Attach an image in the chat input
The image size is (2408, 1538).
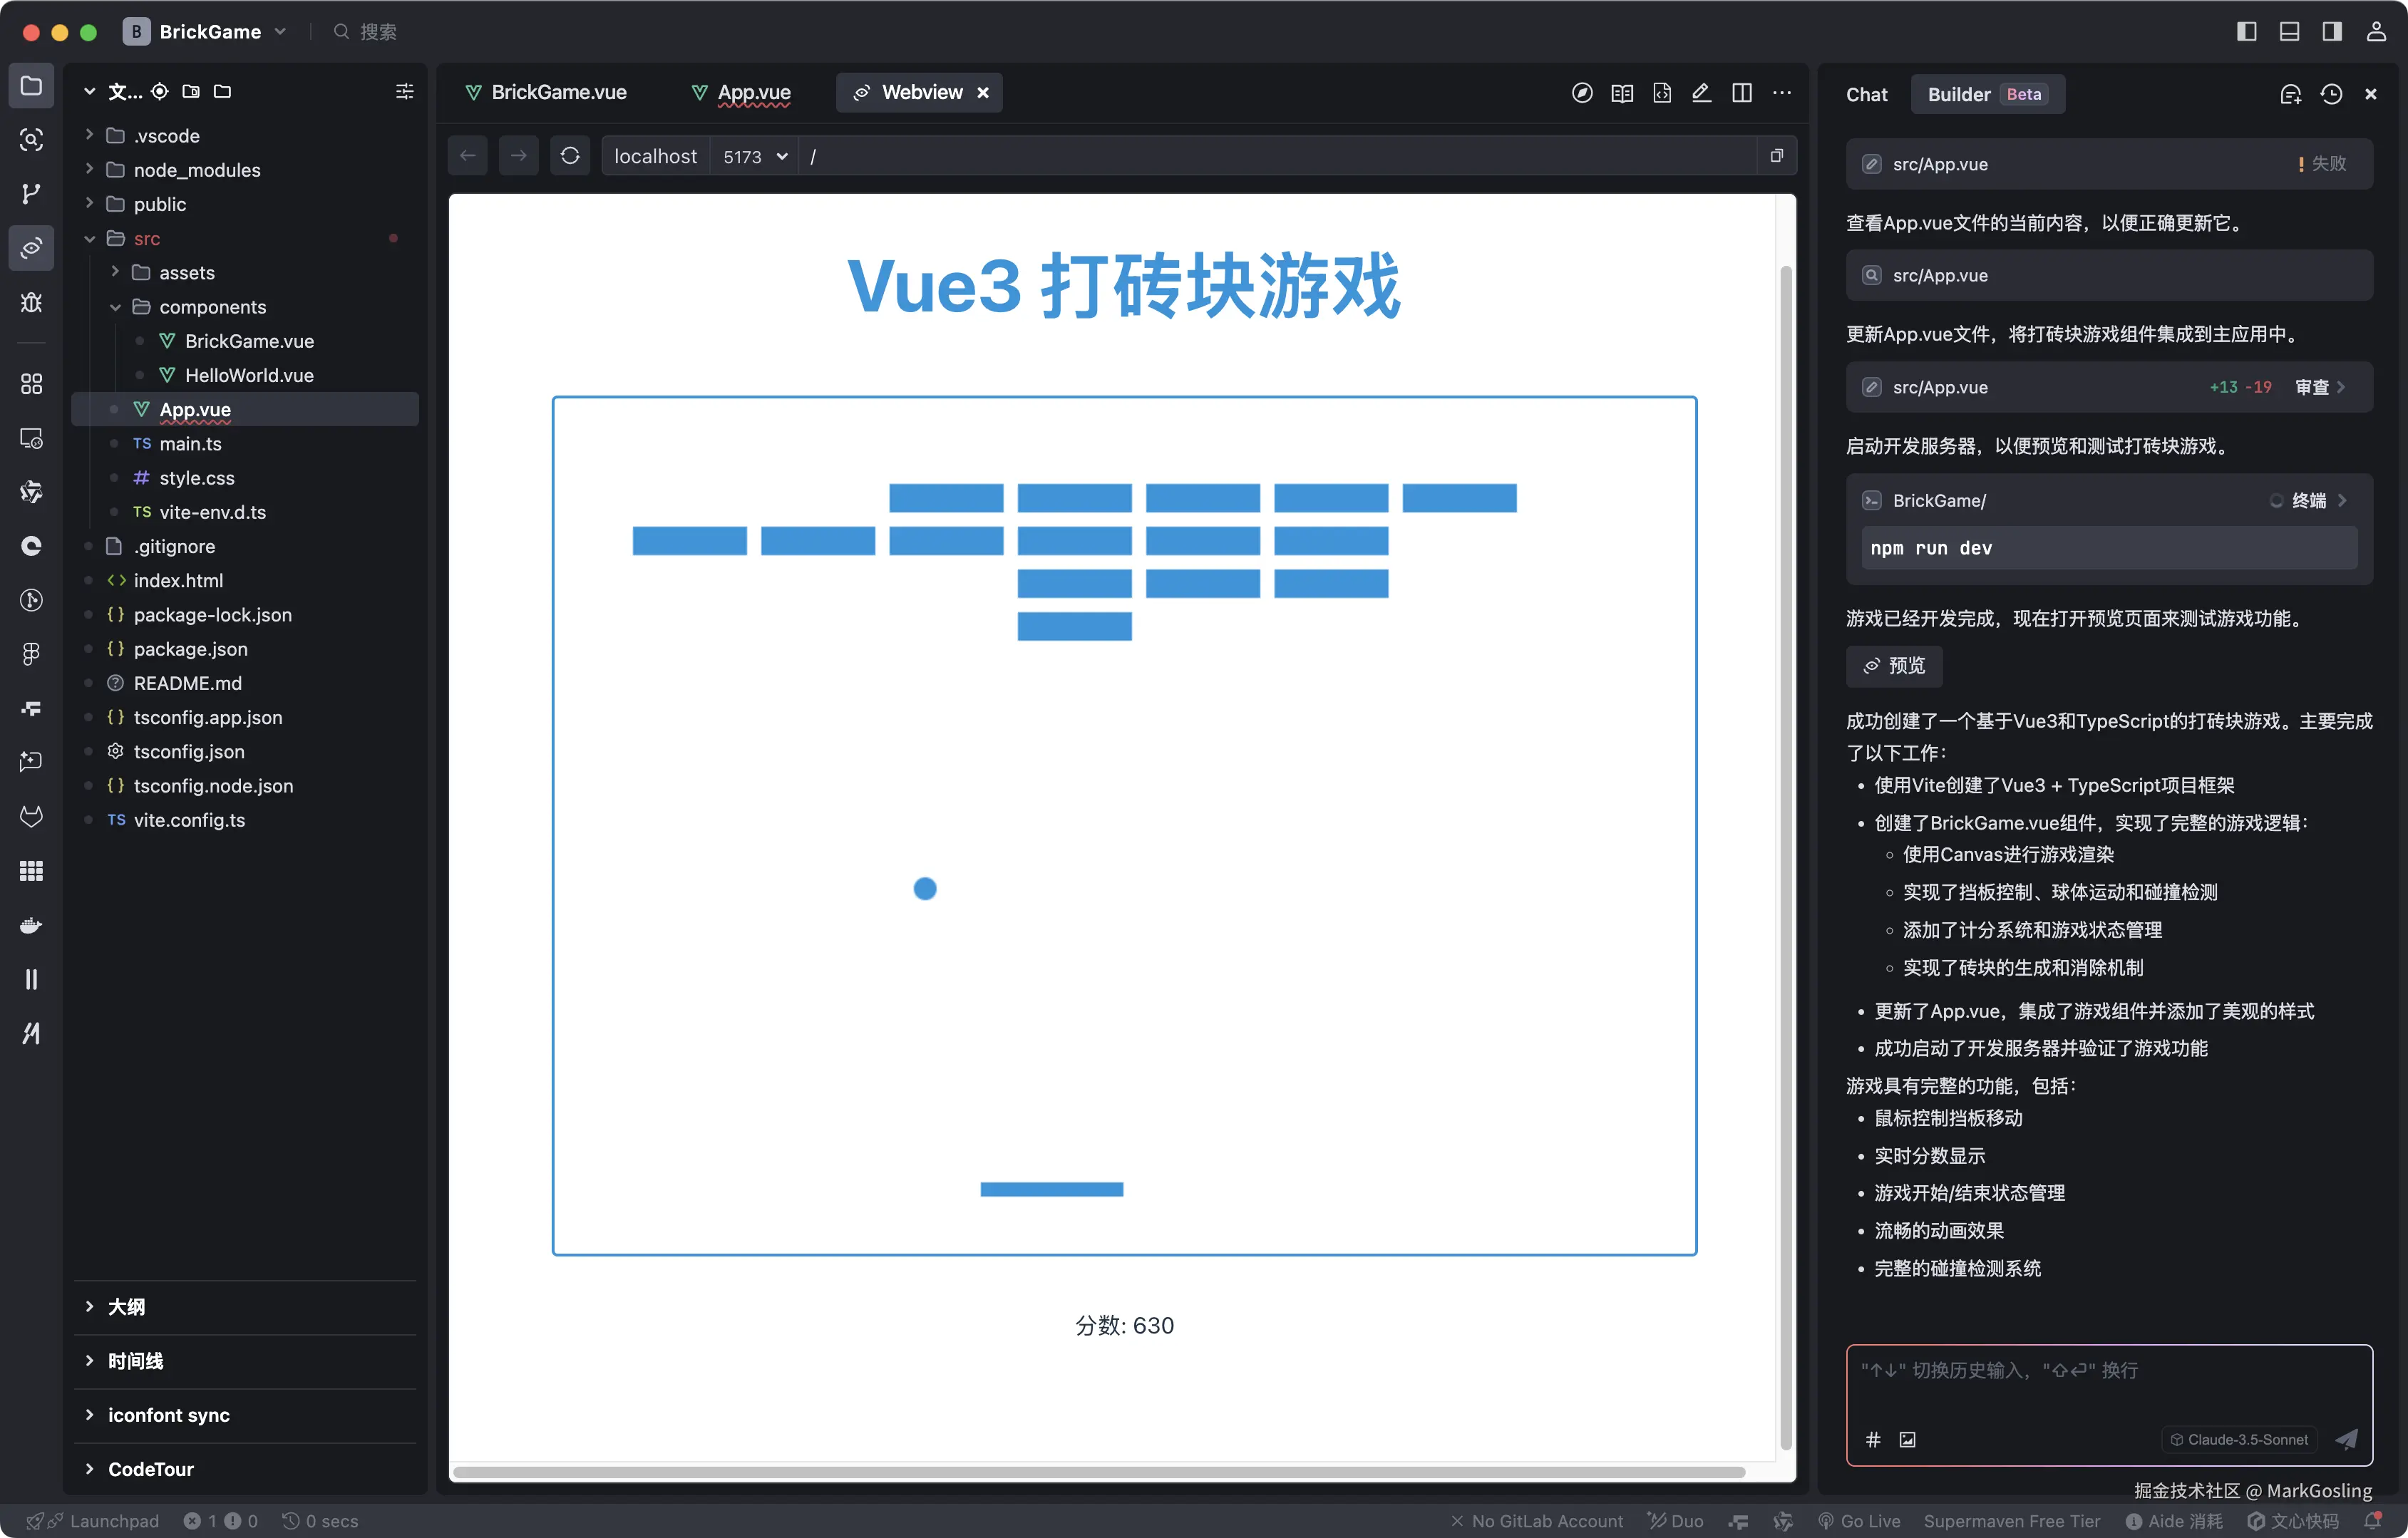[x=1908, y=1440]
